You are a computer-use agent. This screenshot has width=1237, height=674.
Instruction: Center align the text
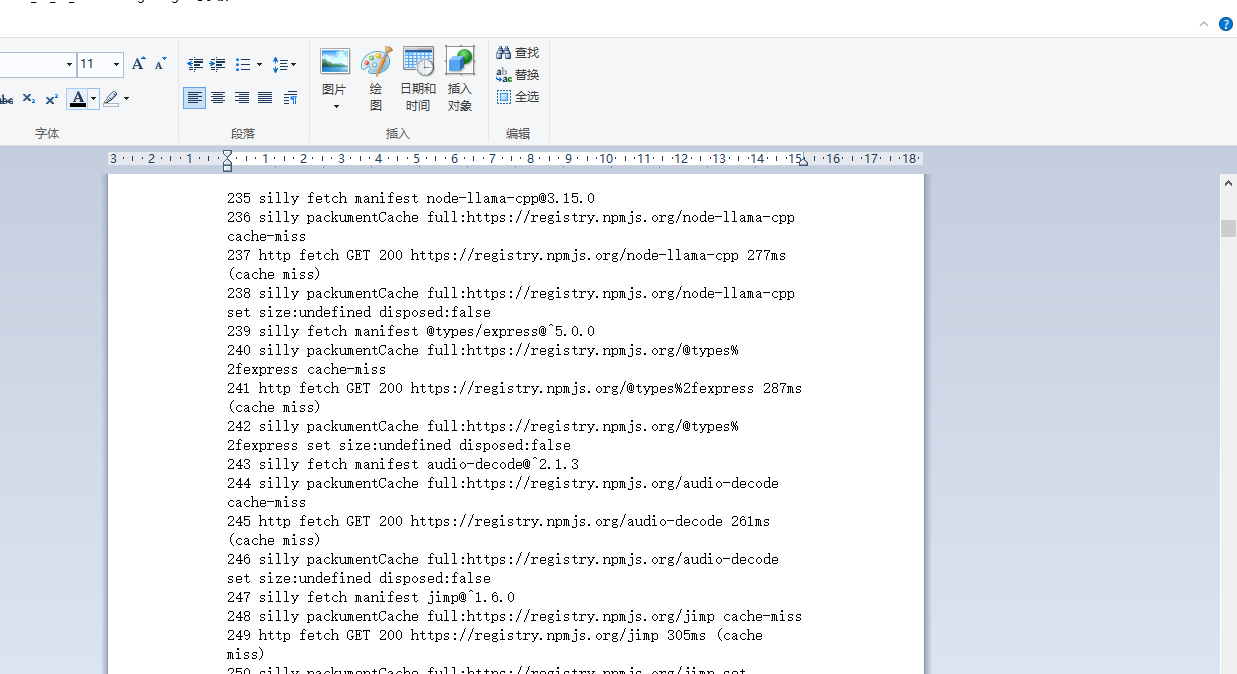pyautogui.click(x=218, y=97)
